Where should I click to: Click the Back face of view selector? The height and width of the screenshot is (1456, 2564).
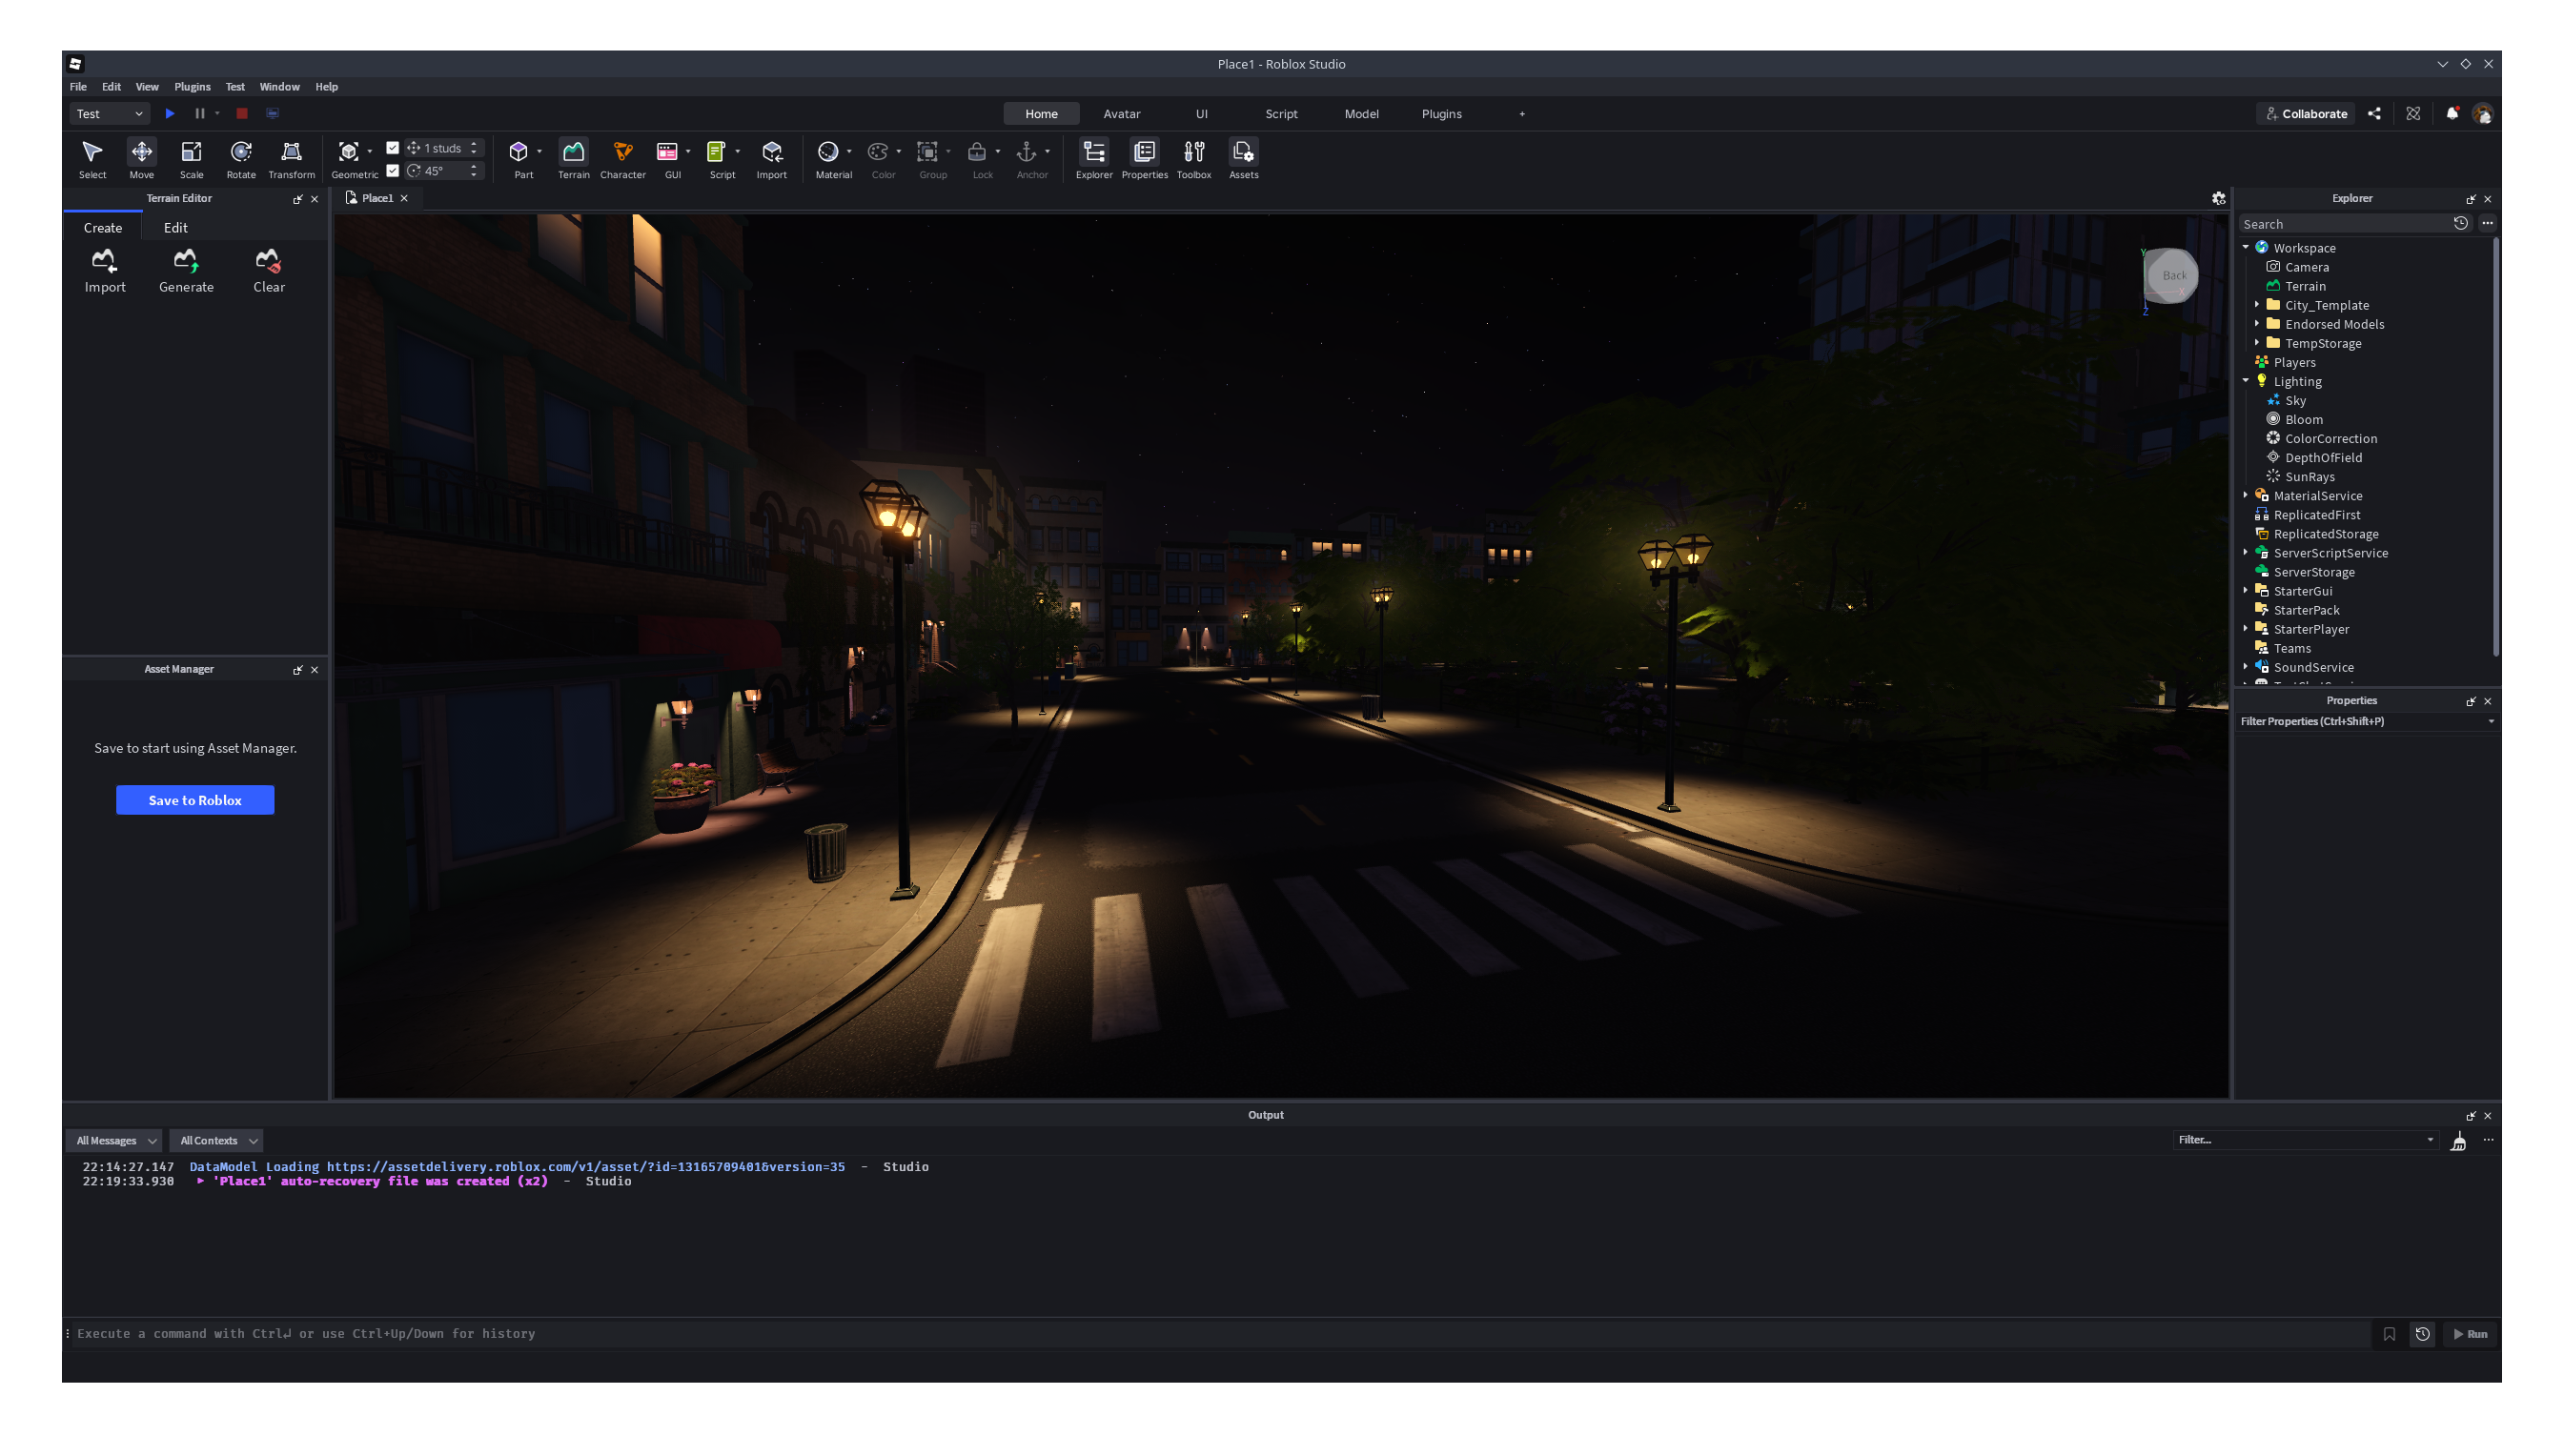(2174, 276)
